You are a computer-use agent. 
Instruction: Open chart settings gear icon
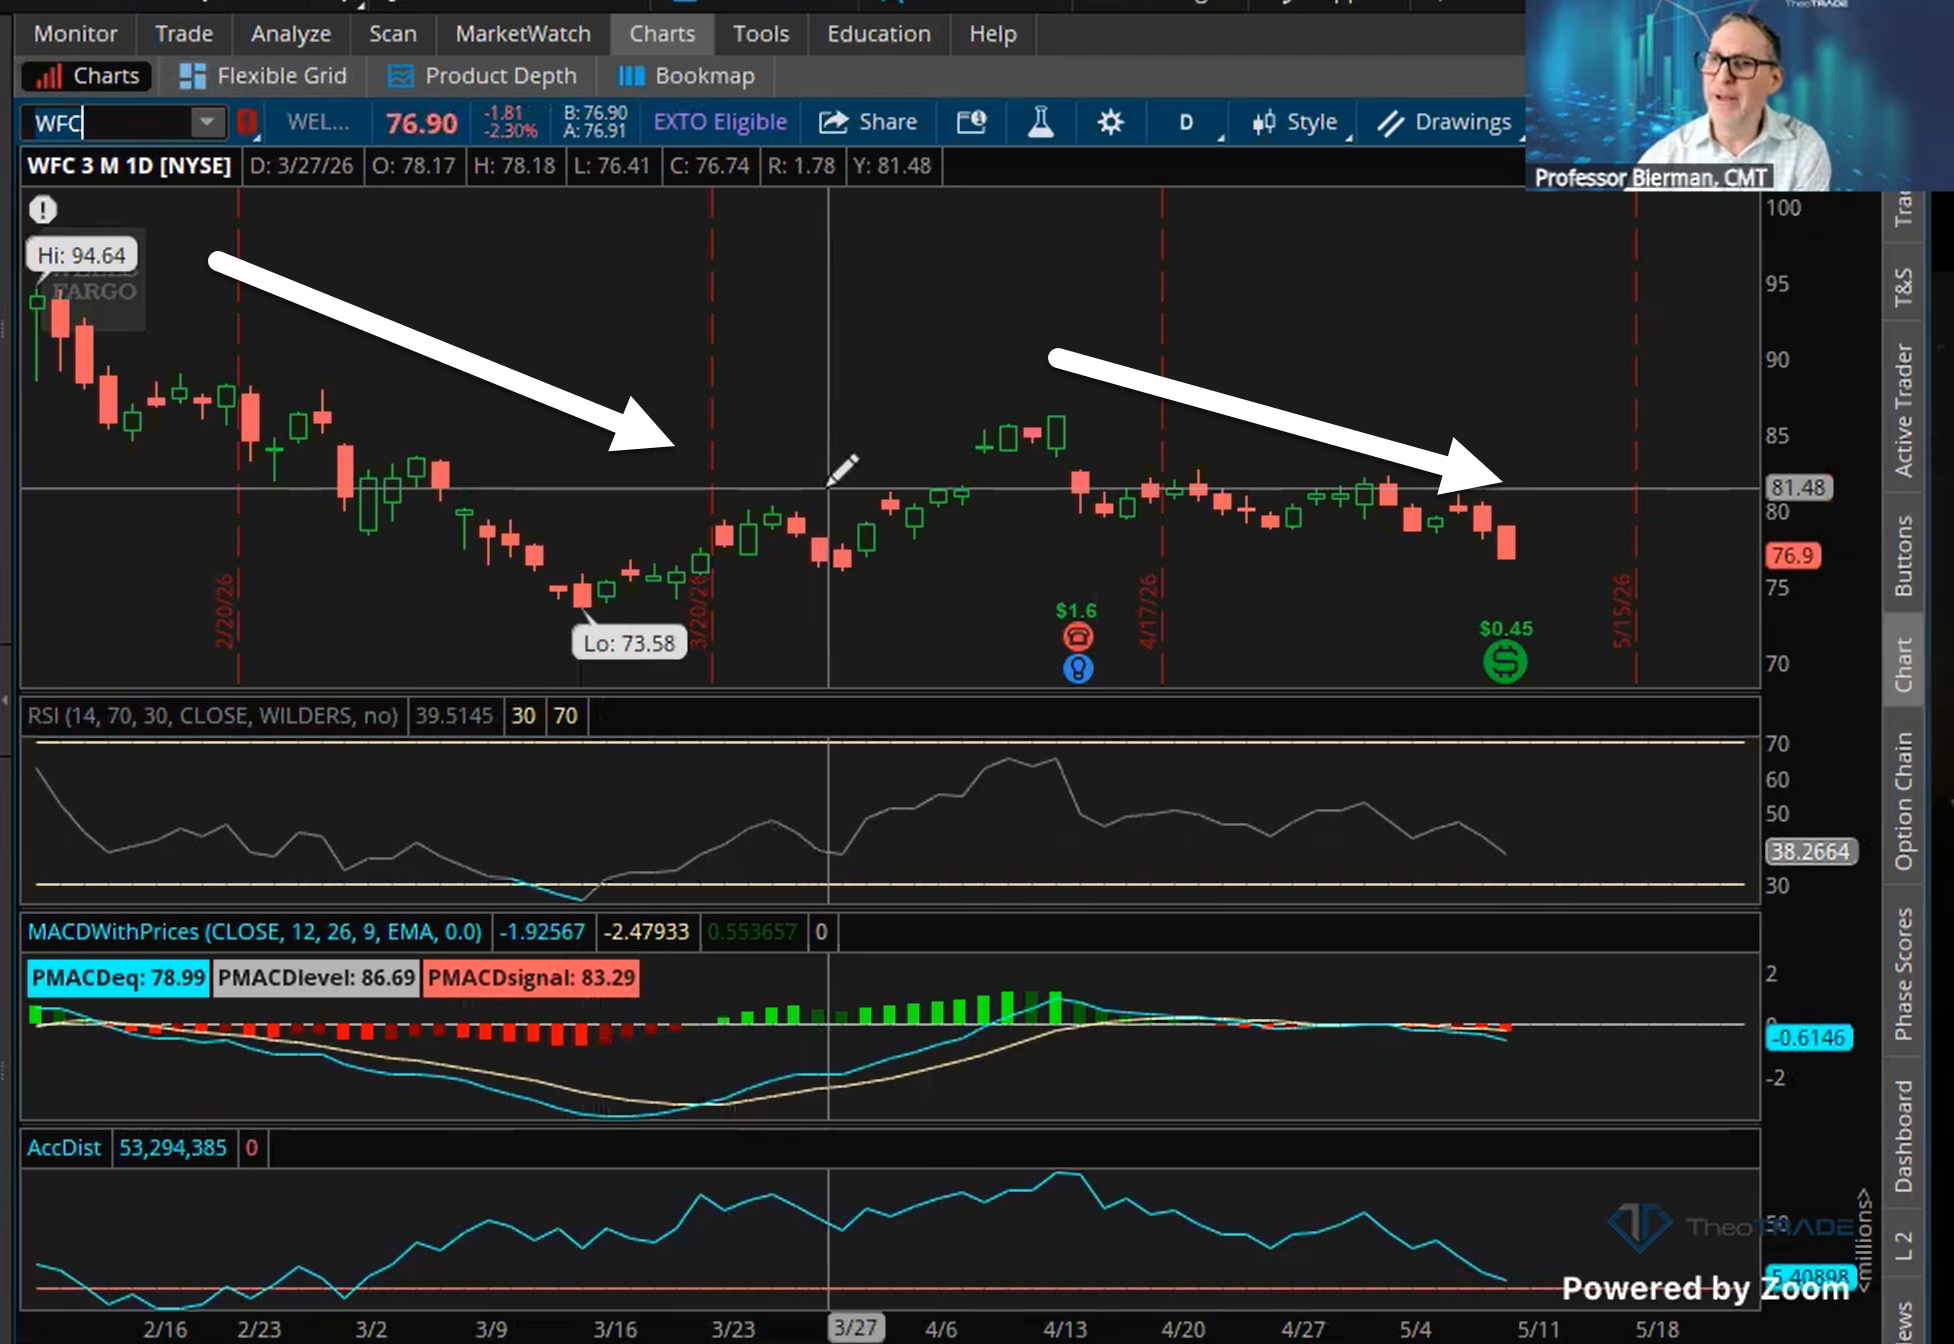(x=1110, y=122)
